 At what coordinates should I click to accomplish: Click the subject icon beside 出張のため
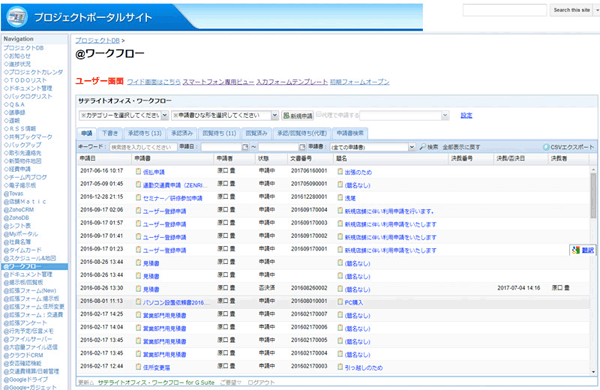(340, 172)
